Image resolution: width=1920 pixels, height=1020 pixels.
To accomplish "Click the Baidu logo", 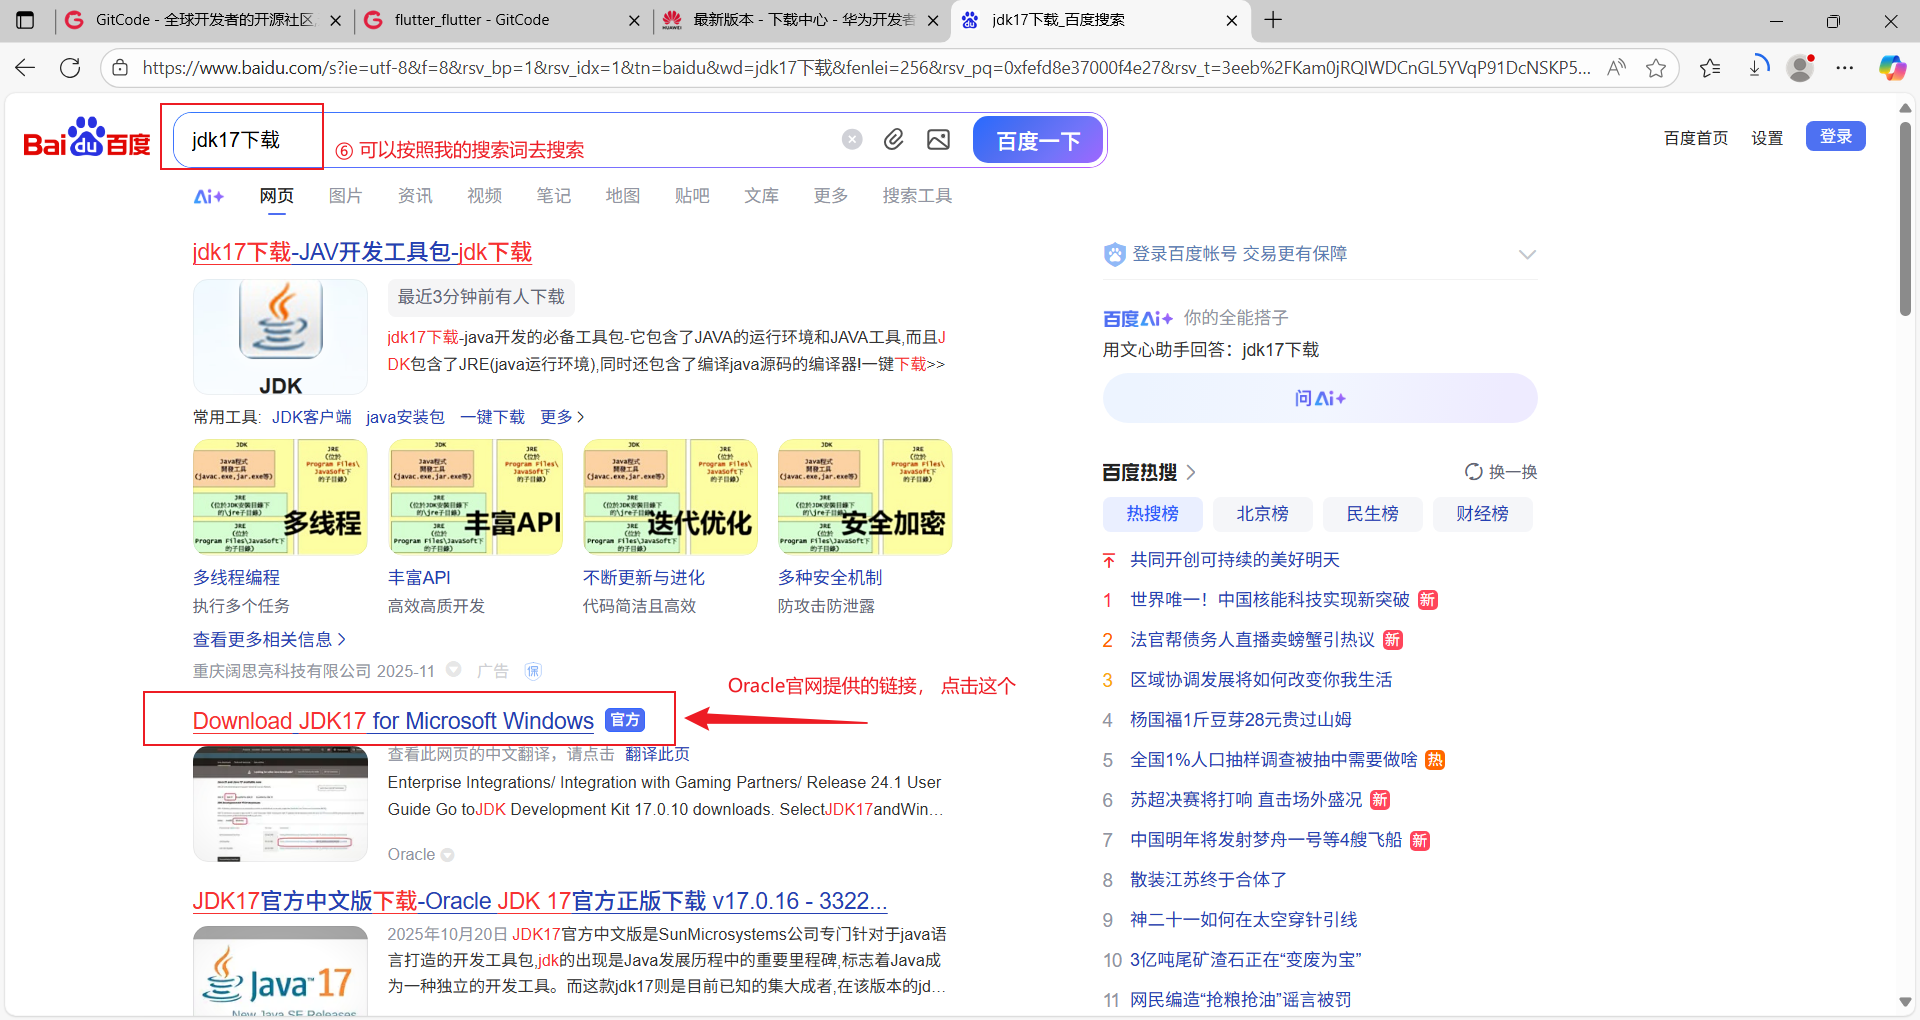I will pos(87,138).
